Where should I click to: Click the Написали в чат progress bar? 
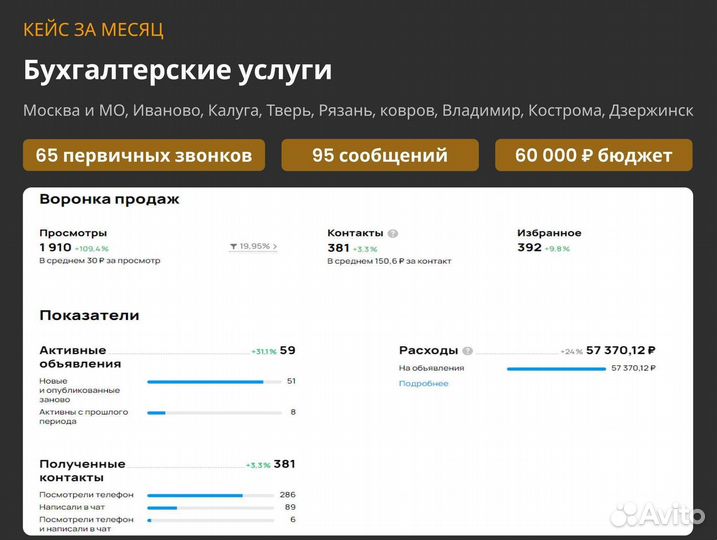[210, 508]
